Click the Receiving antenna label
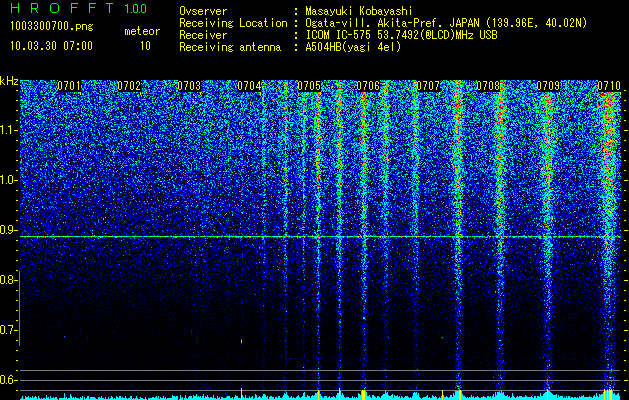Screen dimensions: 629x400 [x=230, y=47]
